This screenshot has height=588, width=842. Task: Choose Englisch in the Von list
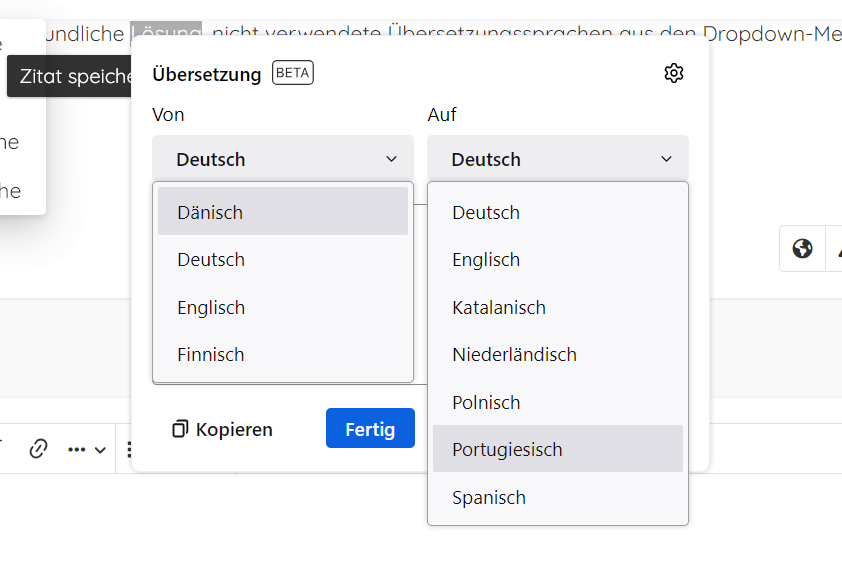pyautogui.click(x=283, y=307)
